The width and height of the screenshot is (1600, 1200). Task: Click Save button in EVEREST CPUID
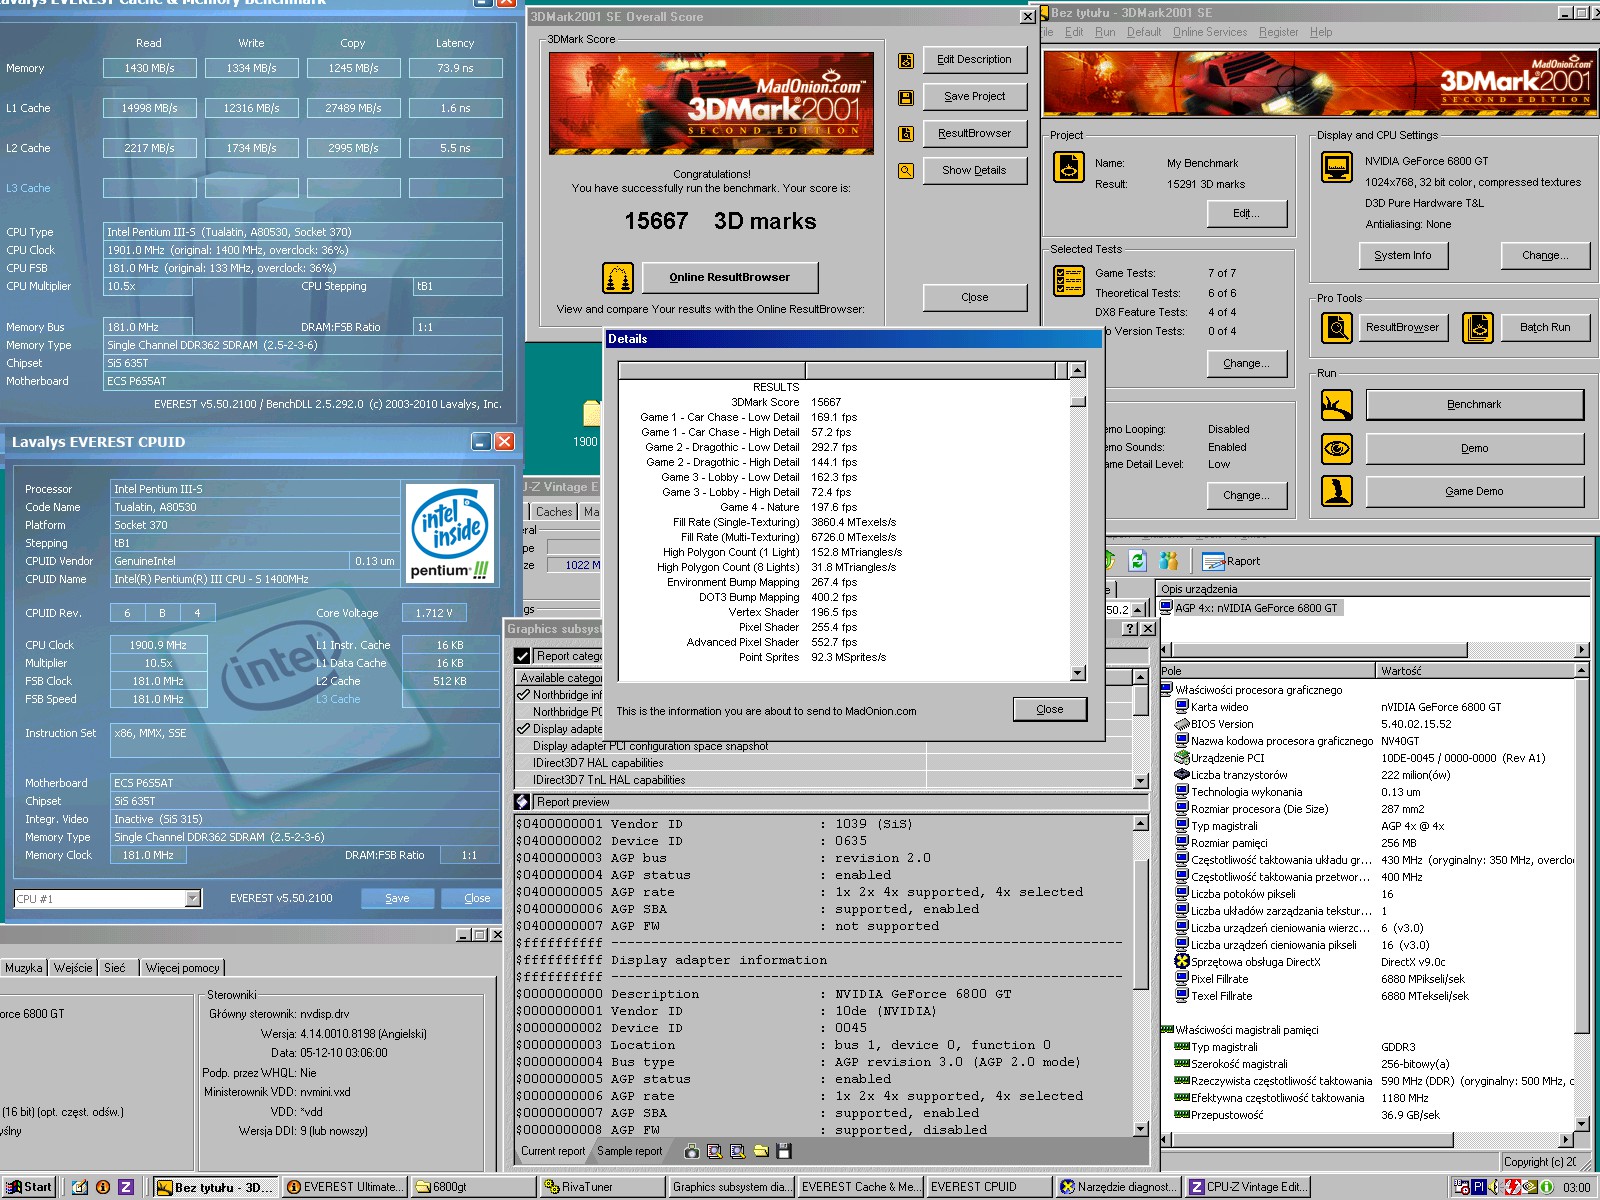[x=397, y=898]
